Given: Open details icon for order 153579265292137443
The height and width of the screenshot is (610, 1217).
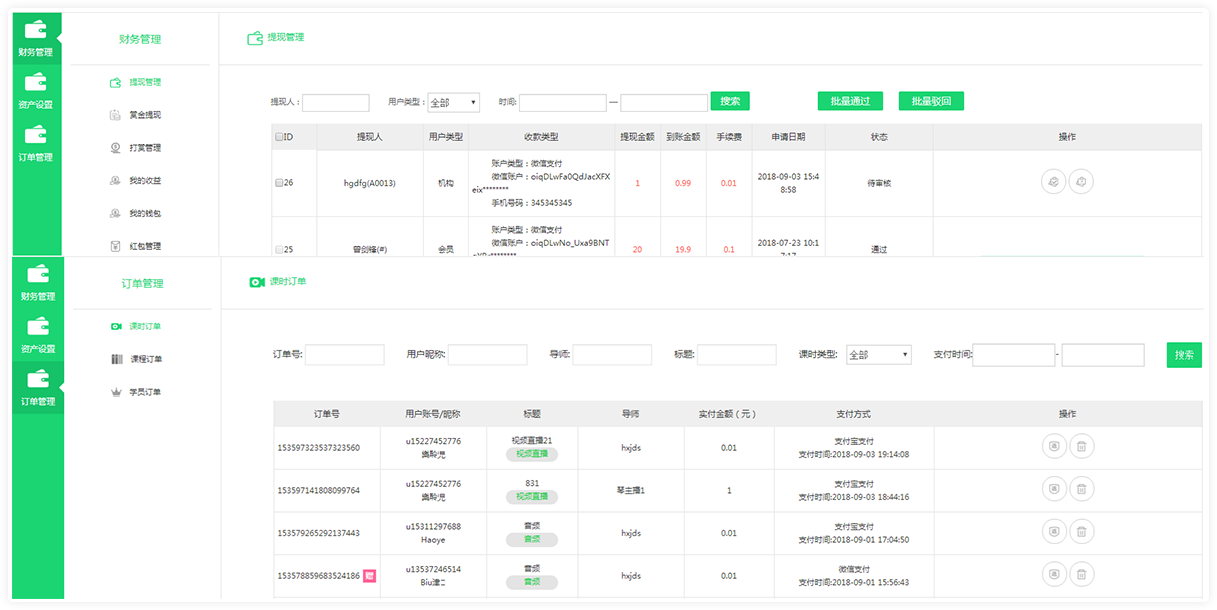Looking at the screenshot, I should pyautogui.click(x=1053, y=532).
